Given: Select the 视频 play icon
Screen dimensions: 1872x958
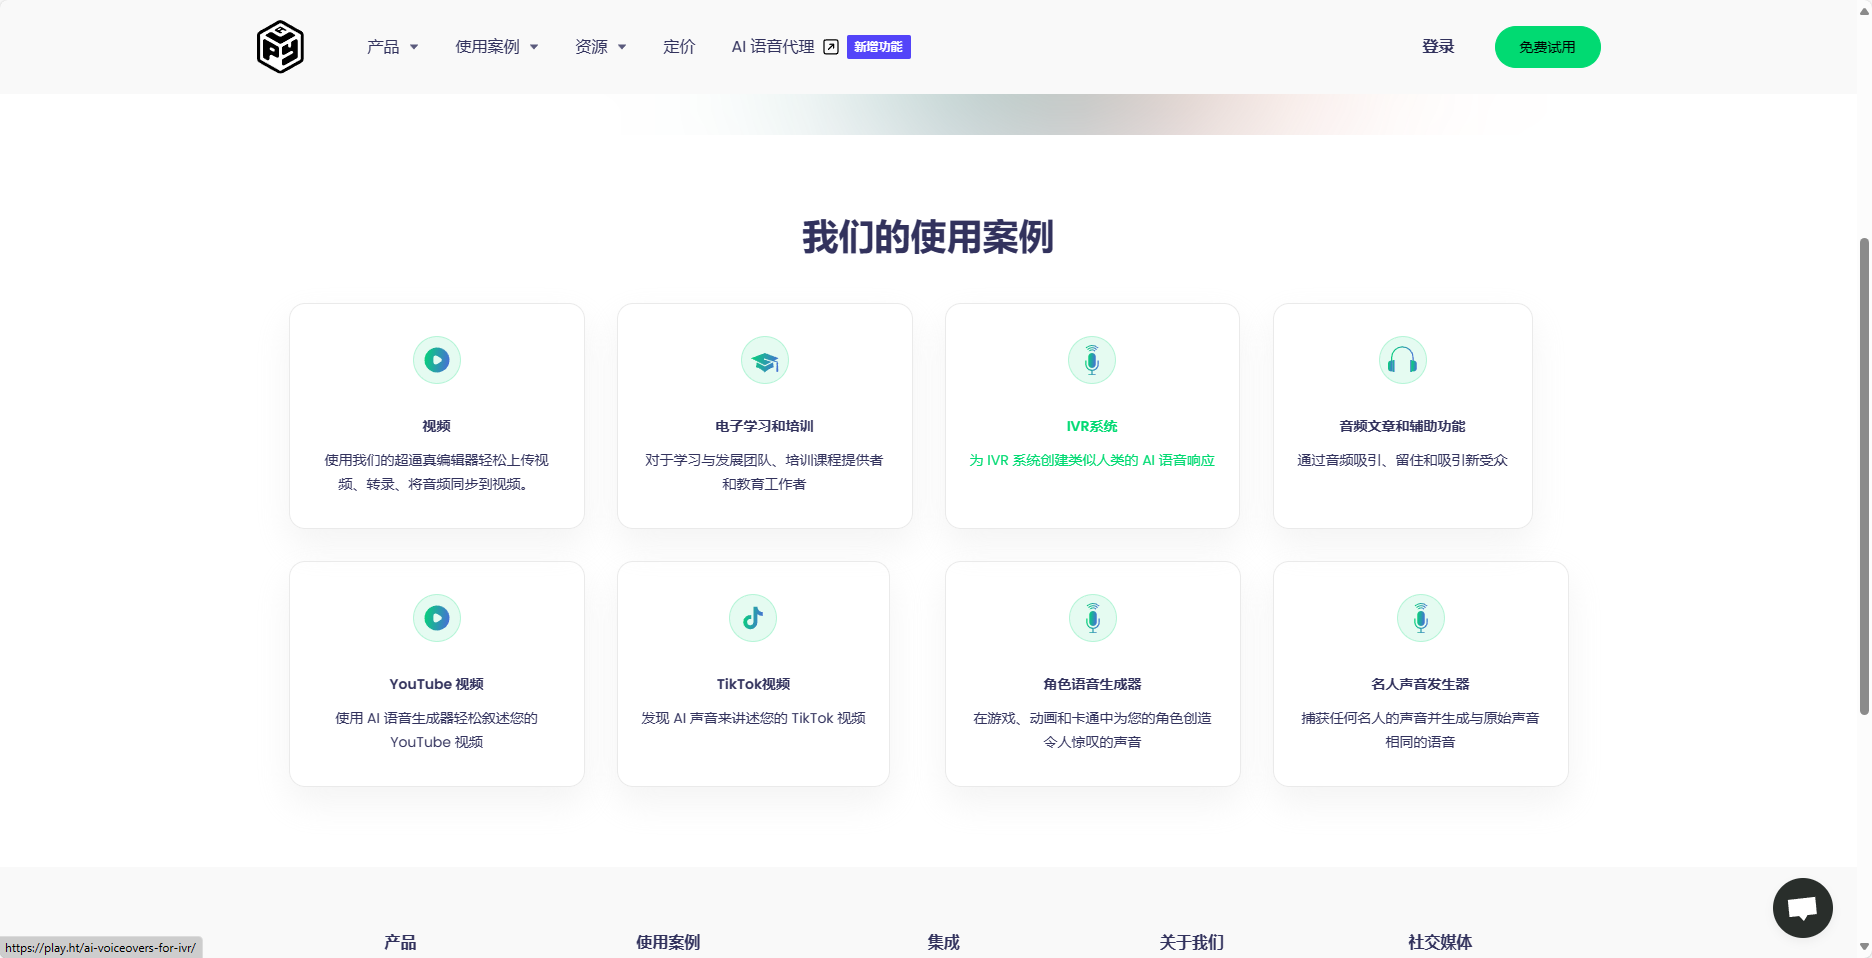Looking at the screenshot, I should 437,360.
